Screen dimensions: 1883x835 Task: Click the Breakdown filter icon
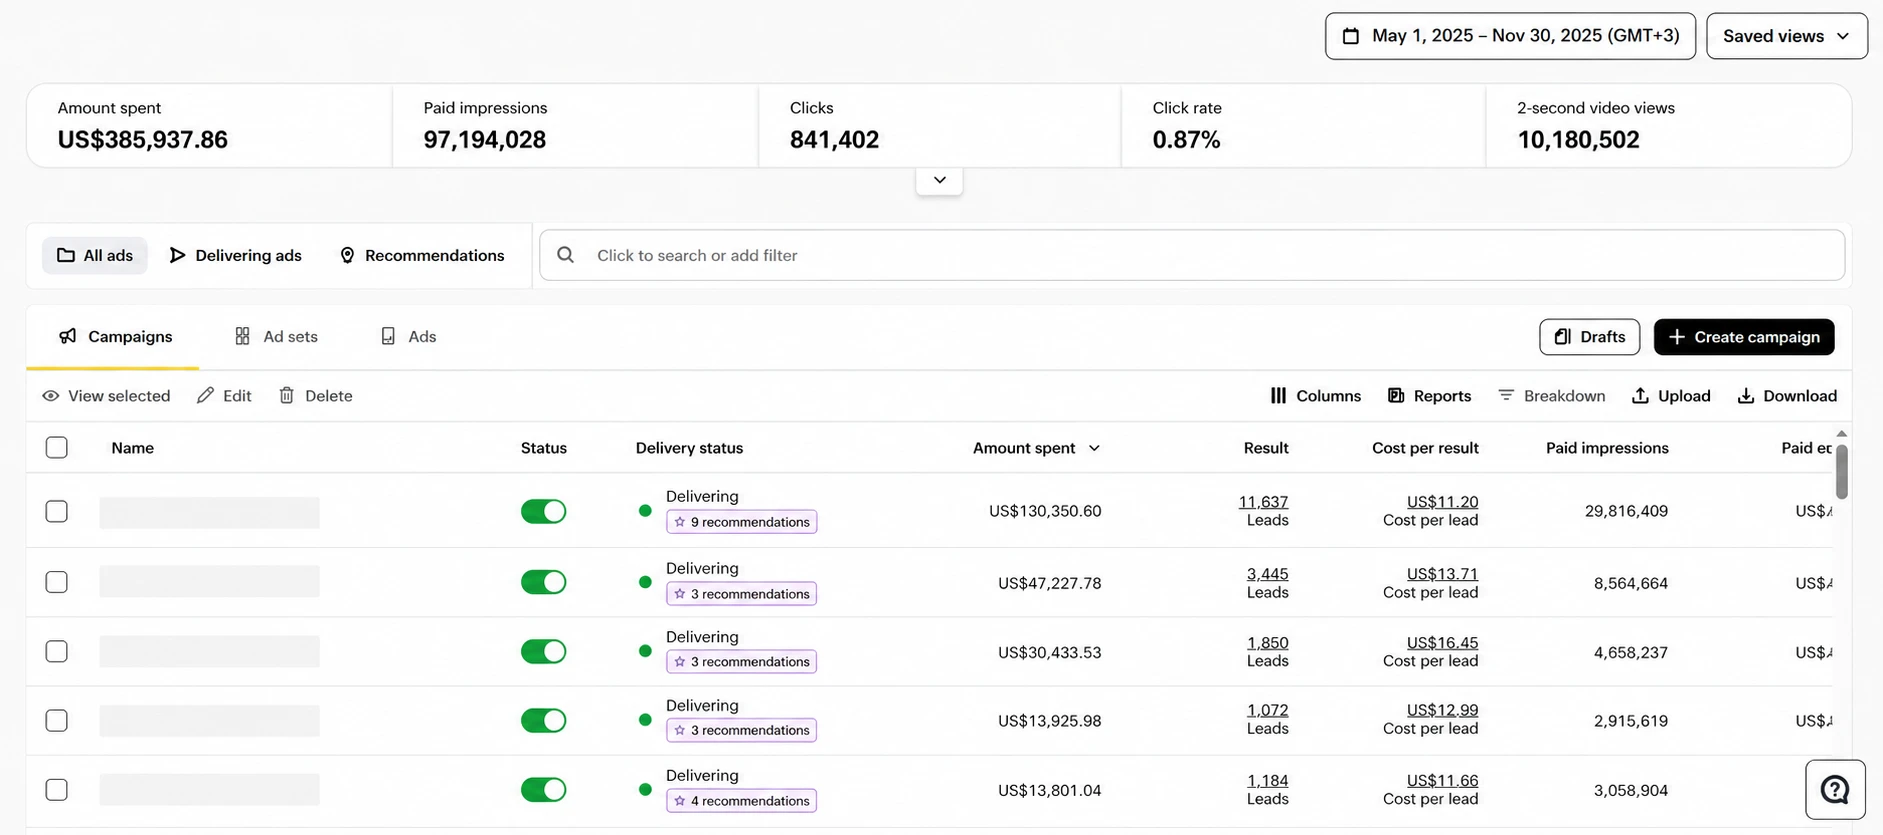click(1506, 396)
